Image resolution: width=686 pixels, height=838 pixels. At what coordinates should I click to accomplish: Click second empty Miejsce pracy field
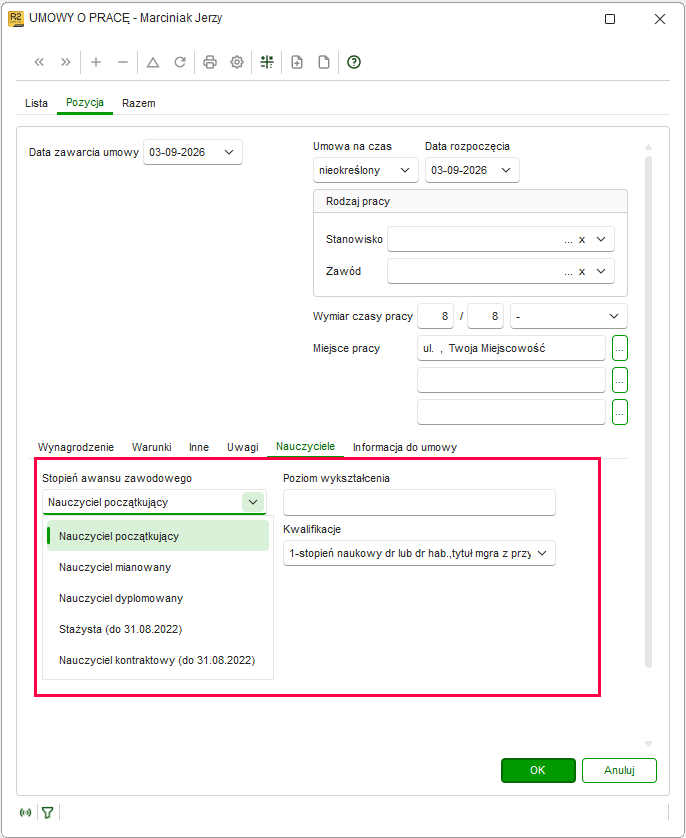point(511,381)
